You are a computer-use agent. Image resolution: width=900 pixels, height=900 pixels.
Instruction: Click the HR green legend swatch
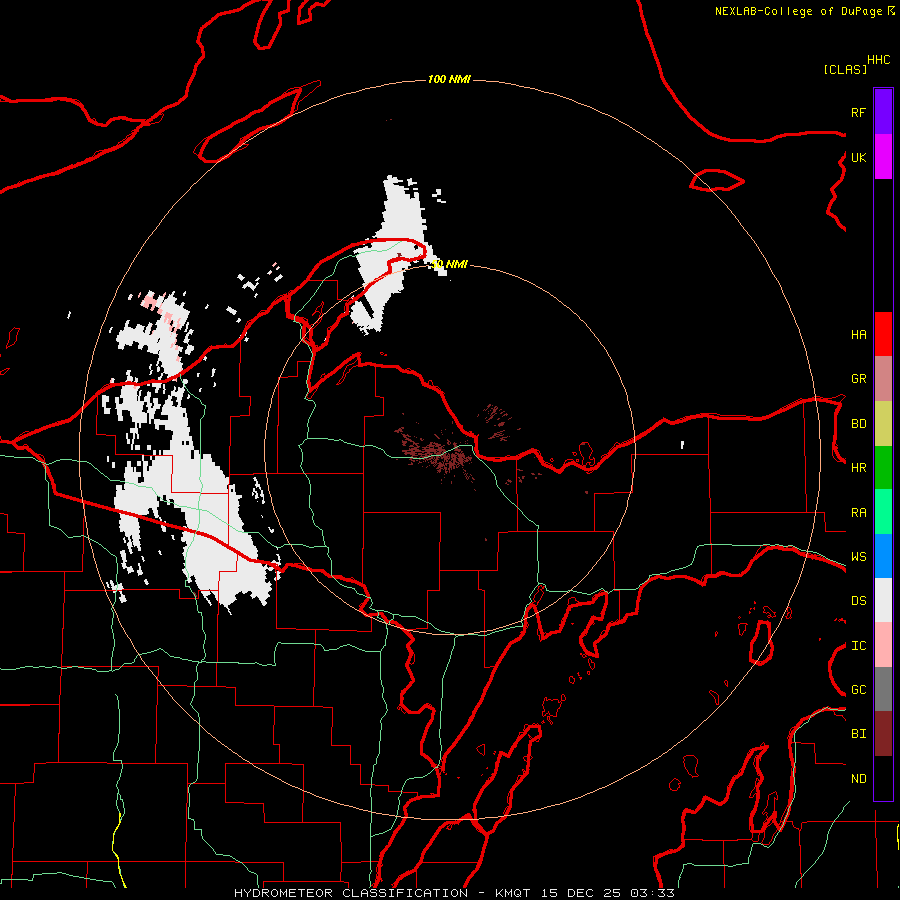(883, 468)
